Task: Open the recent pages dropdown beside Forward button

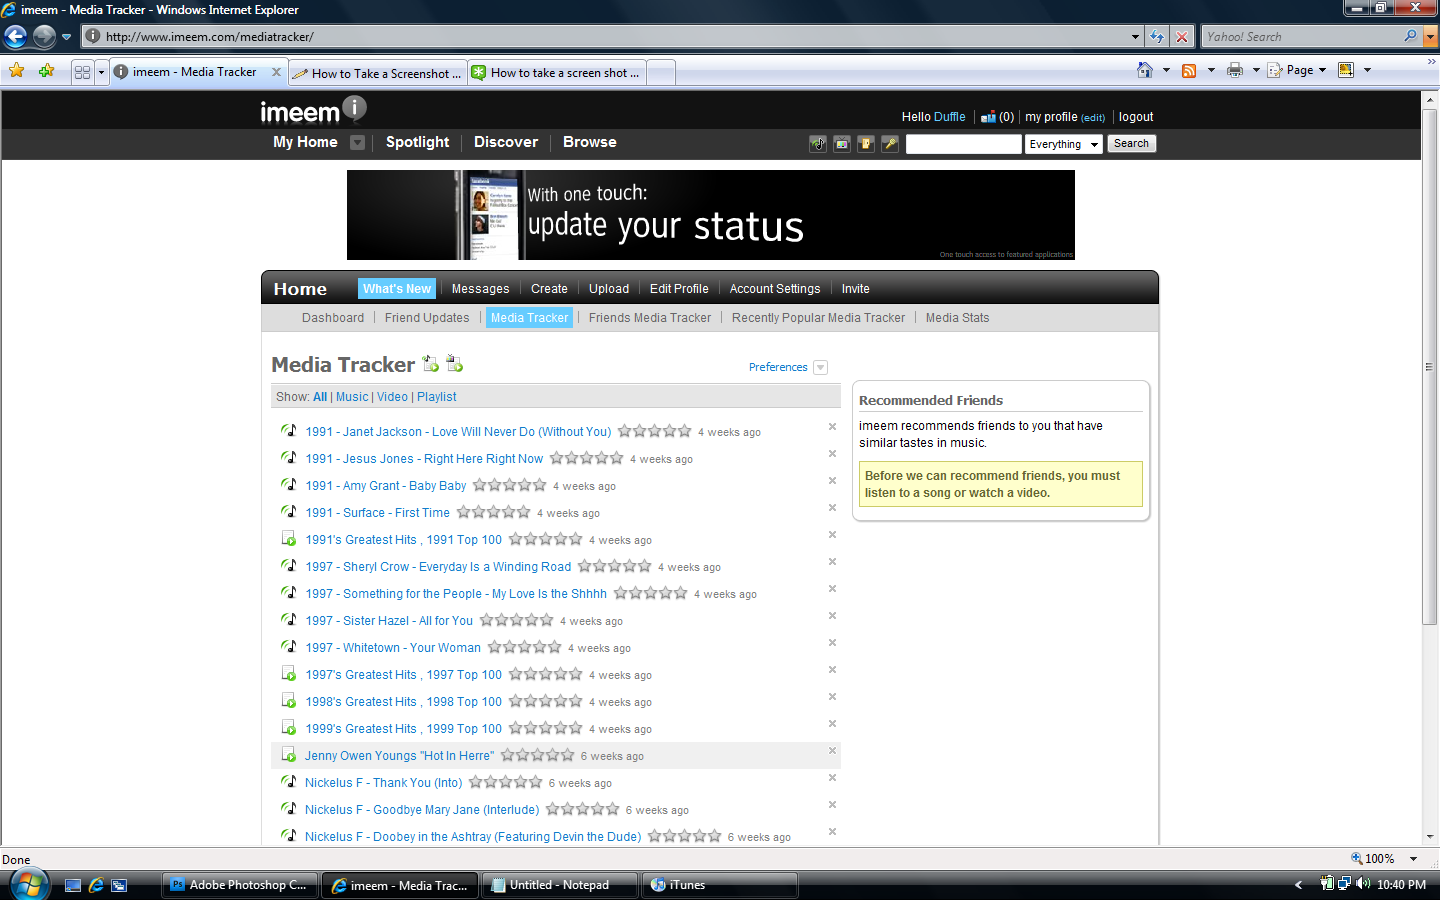Action: (66, 37)
